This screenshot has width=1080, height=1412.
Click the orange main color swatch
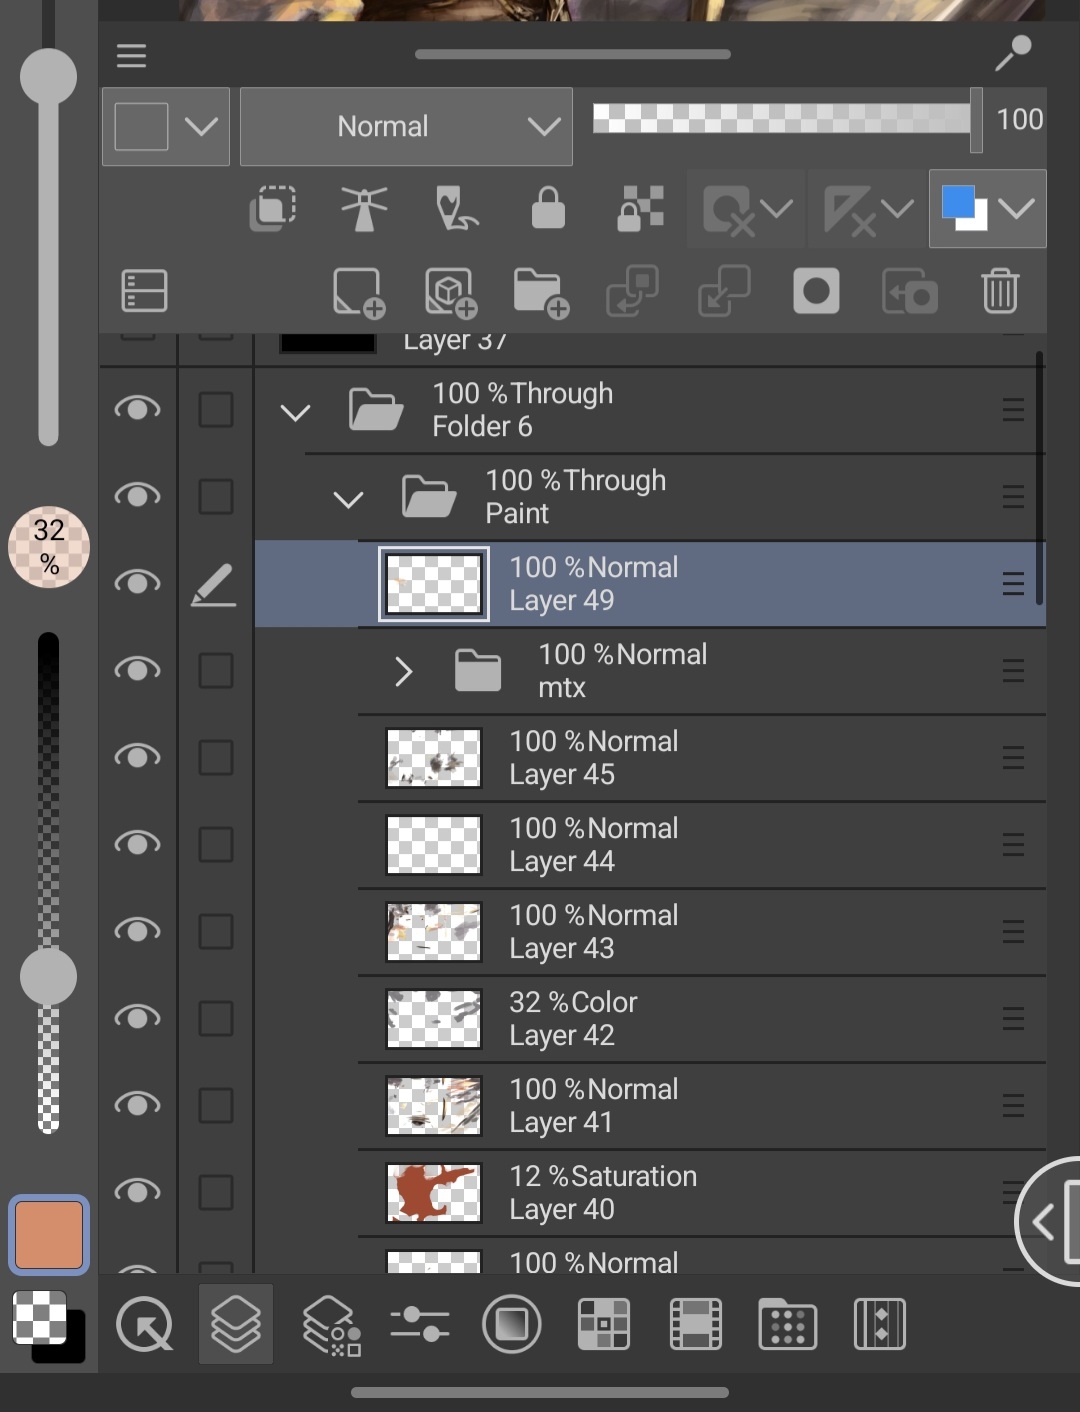(x=48, y=1235)
